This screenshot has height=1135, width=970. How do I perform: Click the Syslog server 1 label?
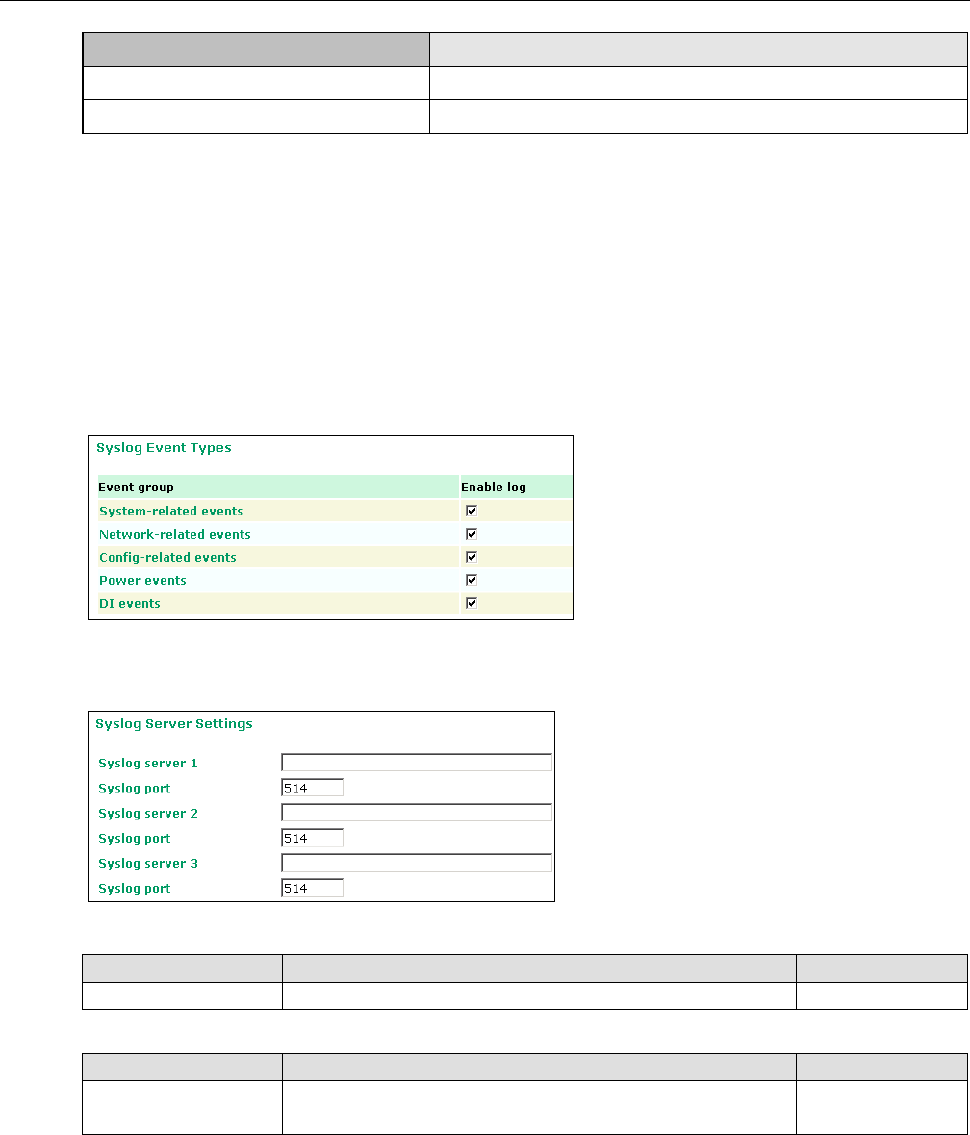point(148,763)
